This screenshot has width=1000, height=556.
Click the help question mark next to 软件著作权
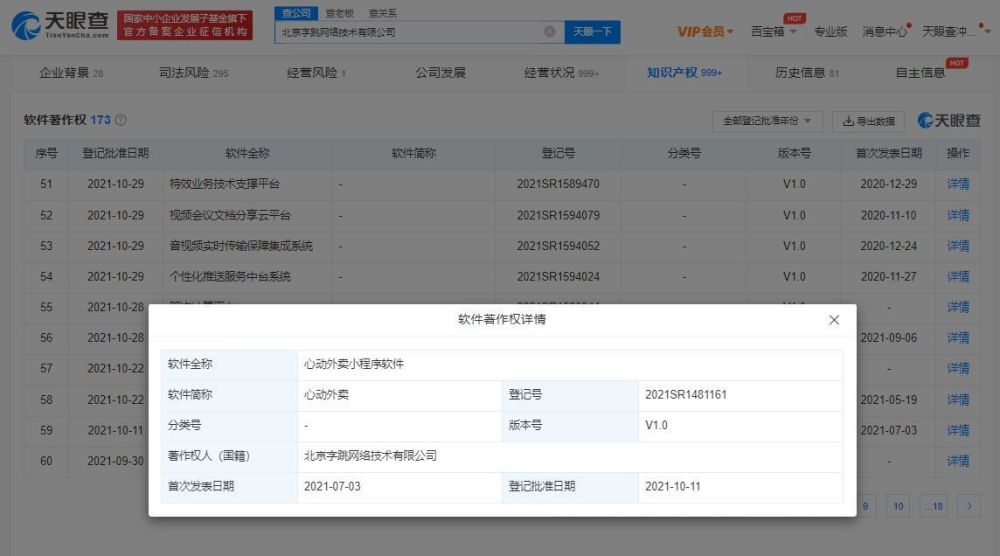121,120
